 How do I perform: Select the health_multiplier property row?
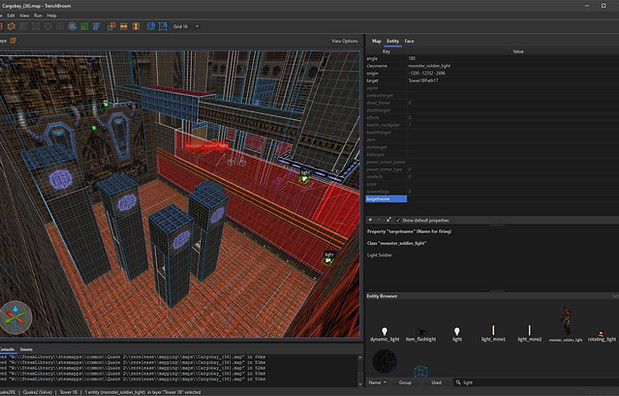[492, 125]
